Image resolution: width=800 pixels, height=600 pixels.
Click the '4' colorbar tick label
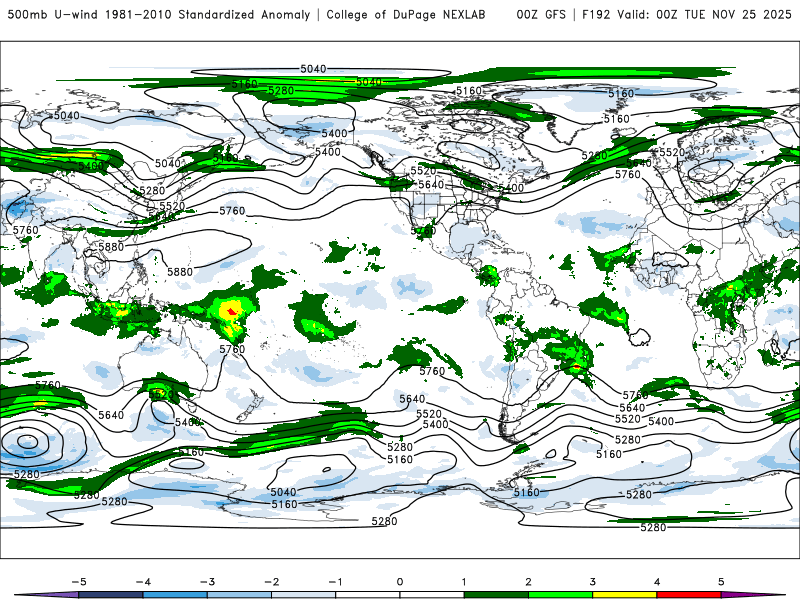click(657, 582)
